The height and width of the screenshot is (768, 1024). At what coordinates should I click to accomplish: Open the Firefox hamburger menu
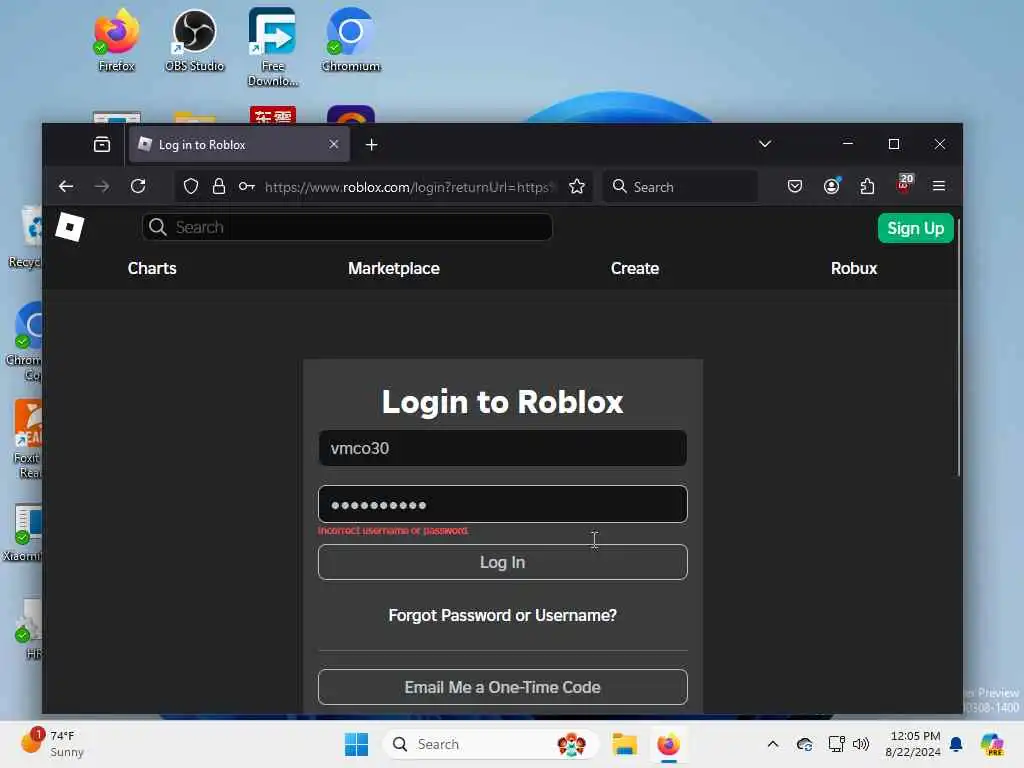point(939,187)
